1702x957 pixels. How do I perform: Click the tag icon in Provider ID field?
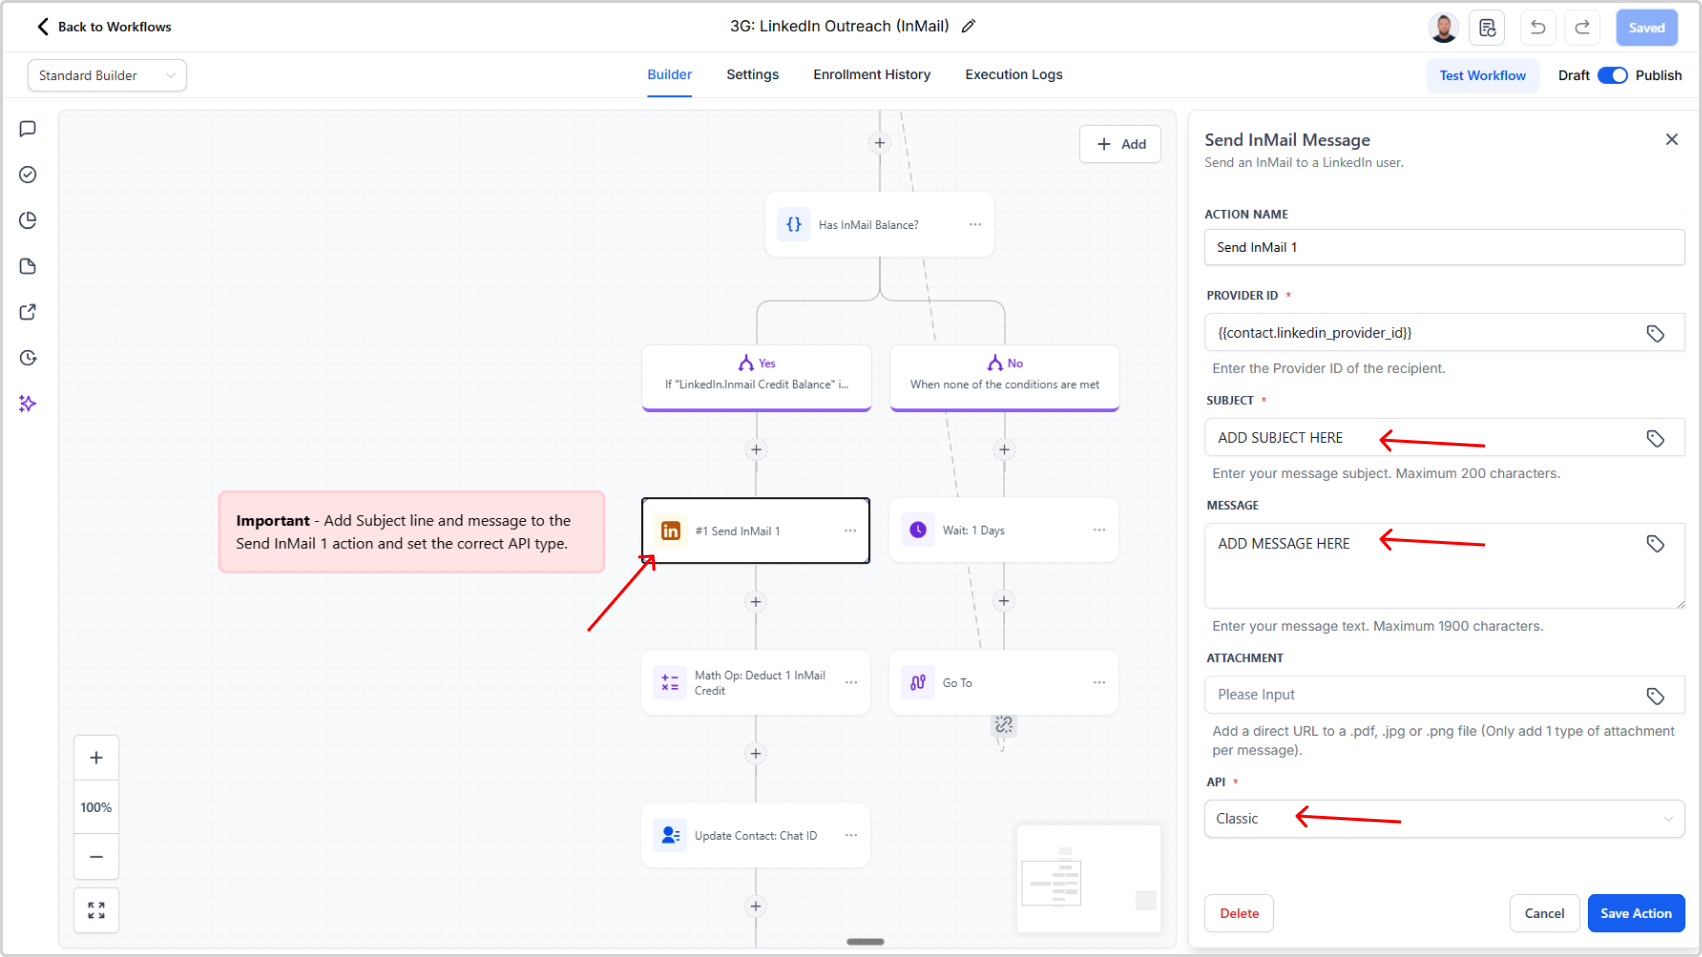click(x=1655, y=333)
